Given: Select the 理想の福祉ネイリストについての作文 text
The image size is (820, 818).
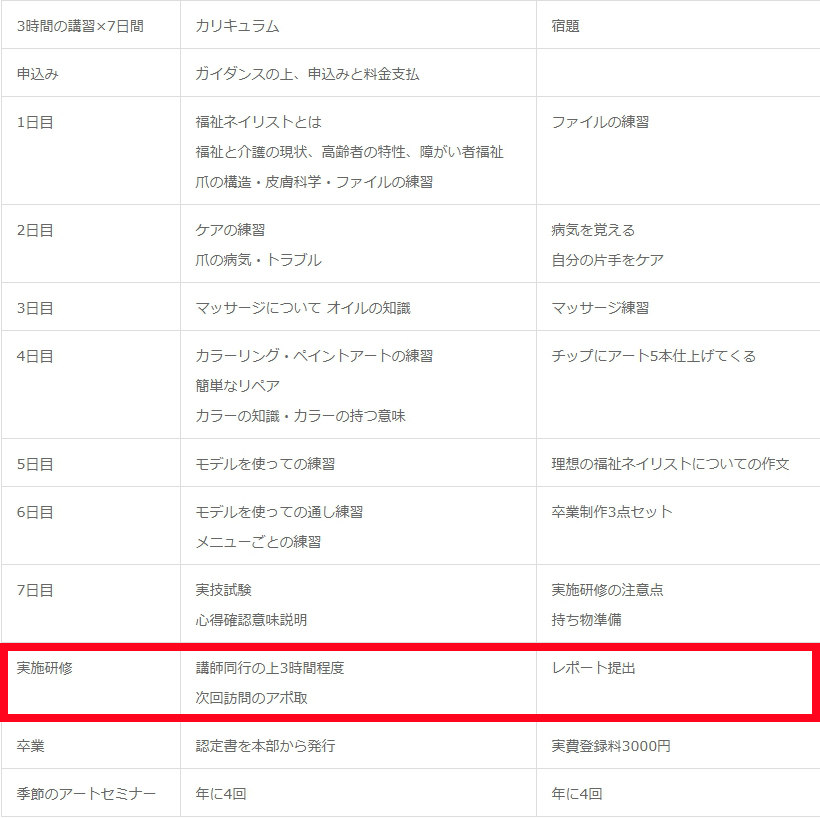Looking at the screenshot, I should pos(670,464).
